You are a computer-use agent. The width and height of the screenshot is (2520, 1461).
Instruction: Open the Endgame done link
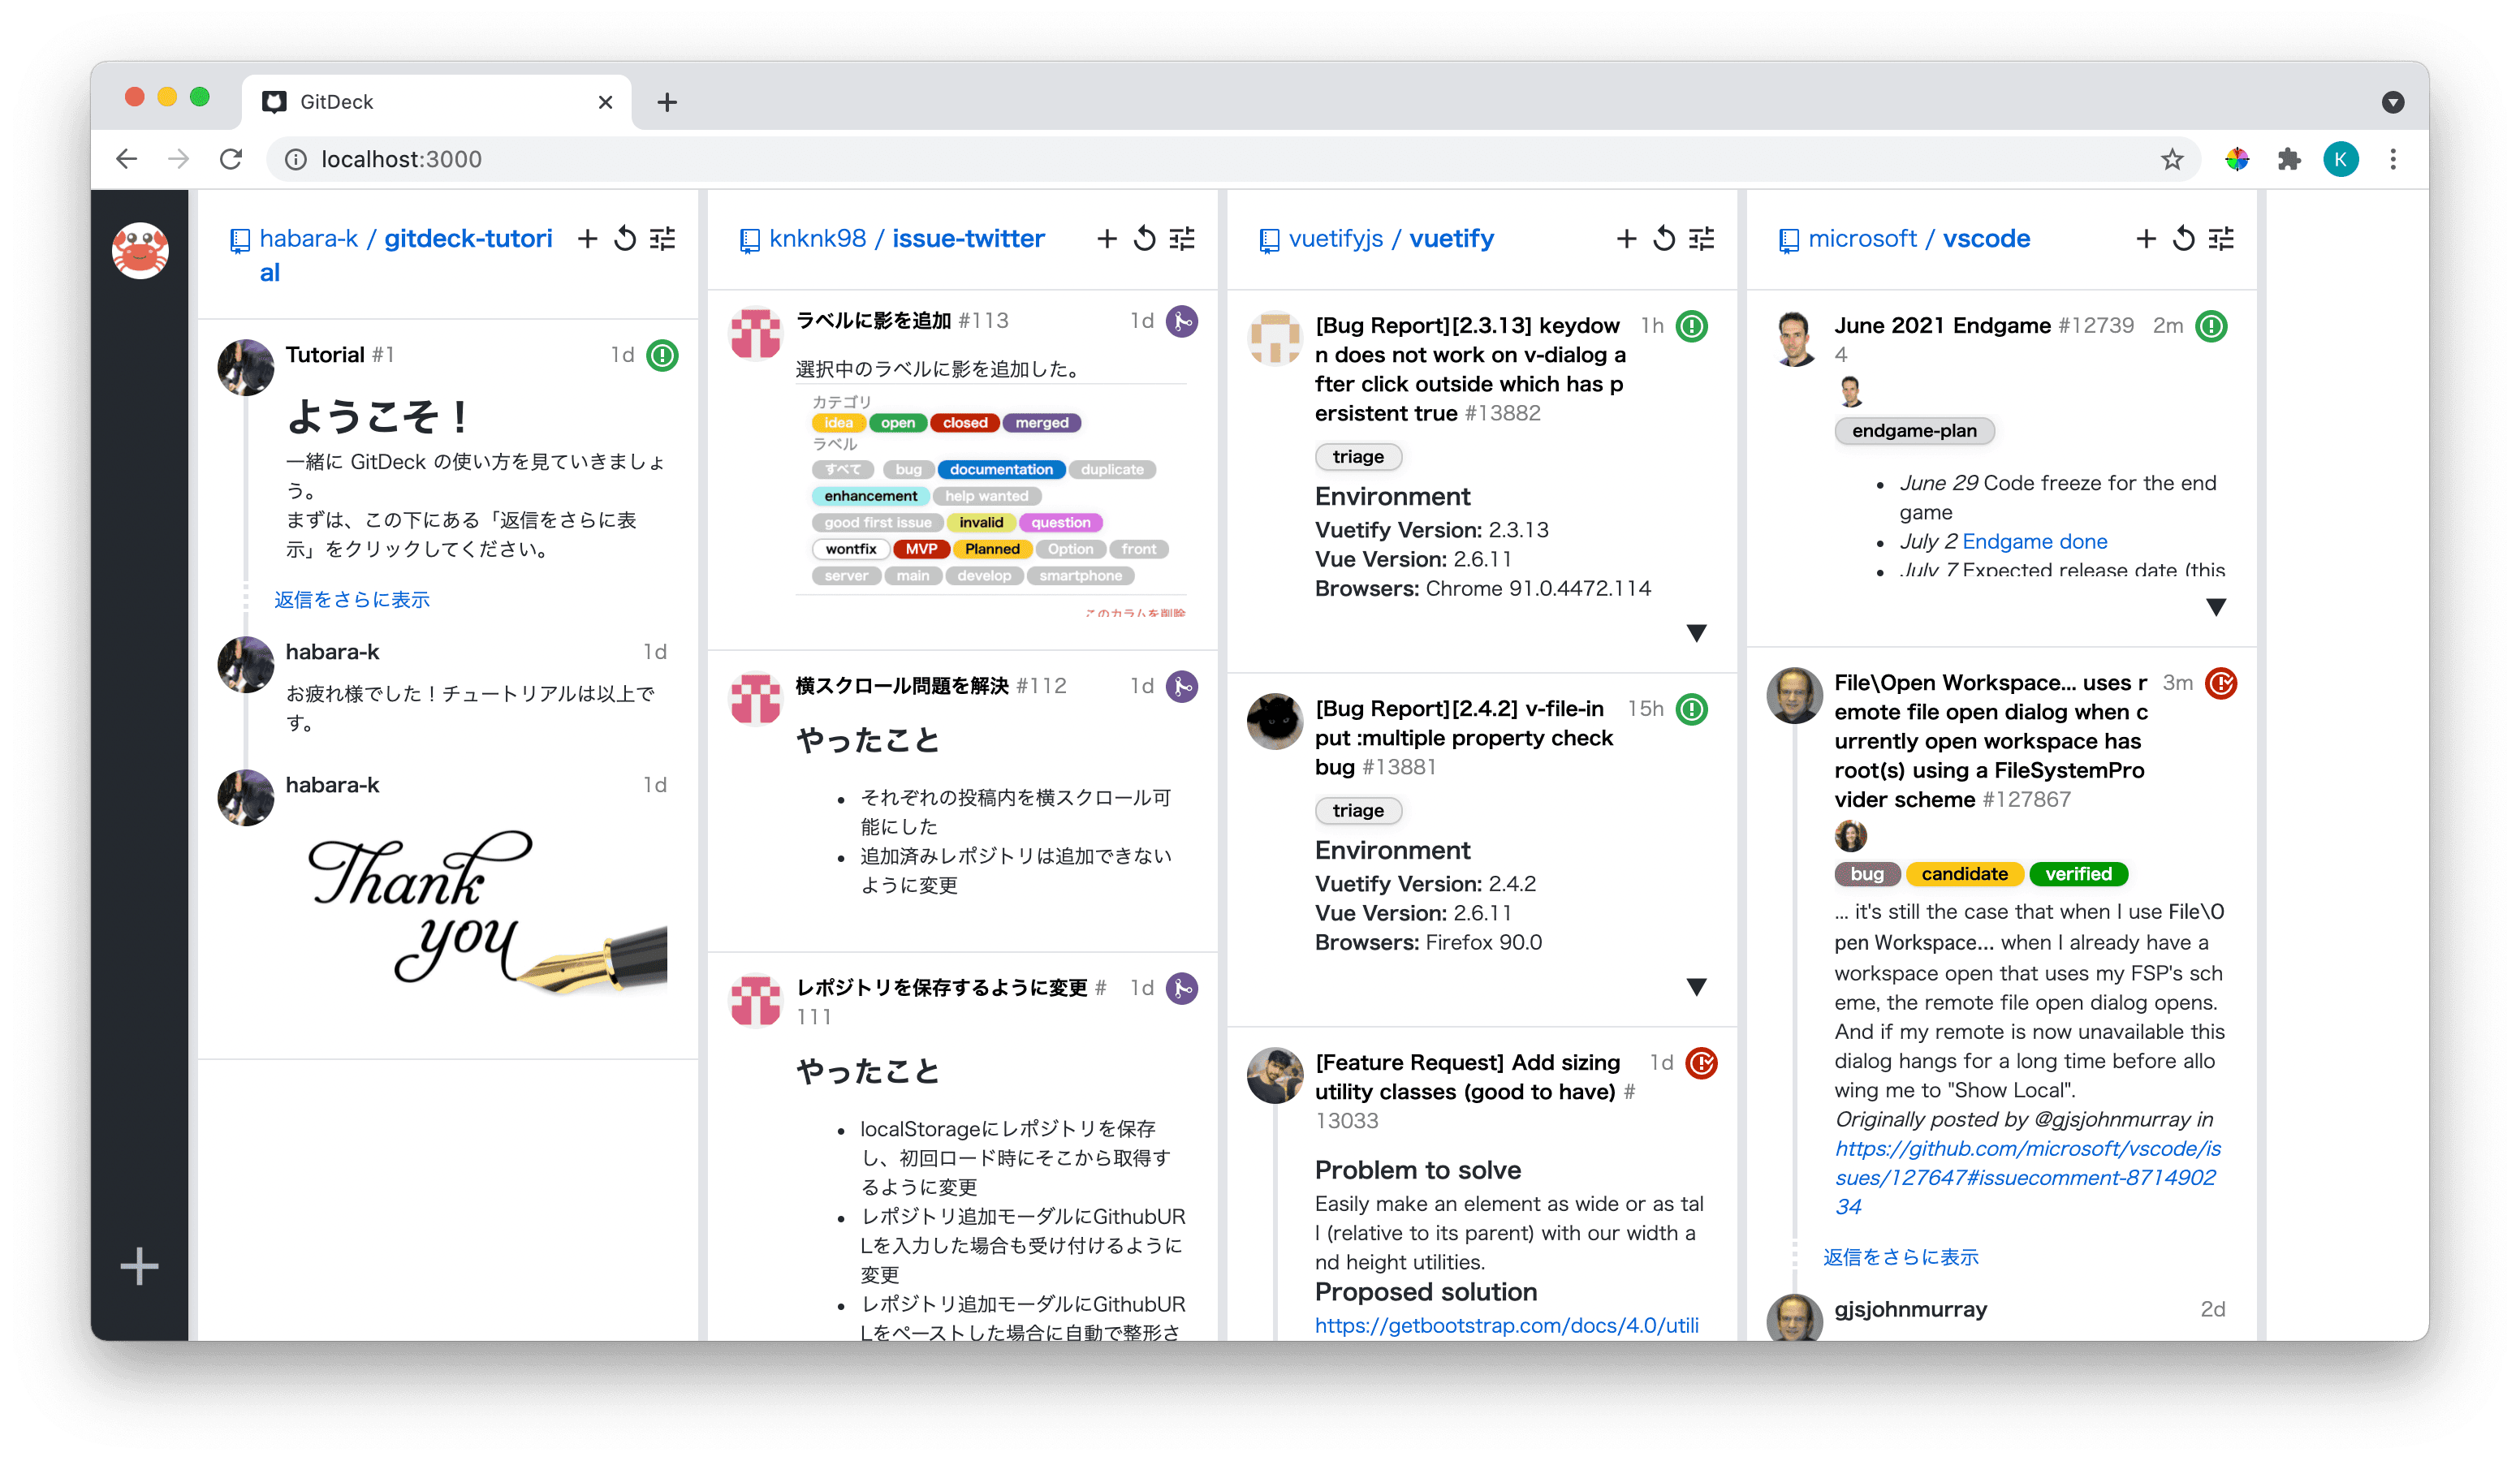pos(2034,541)
